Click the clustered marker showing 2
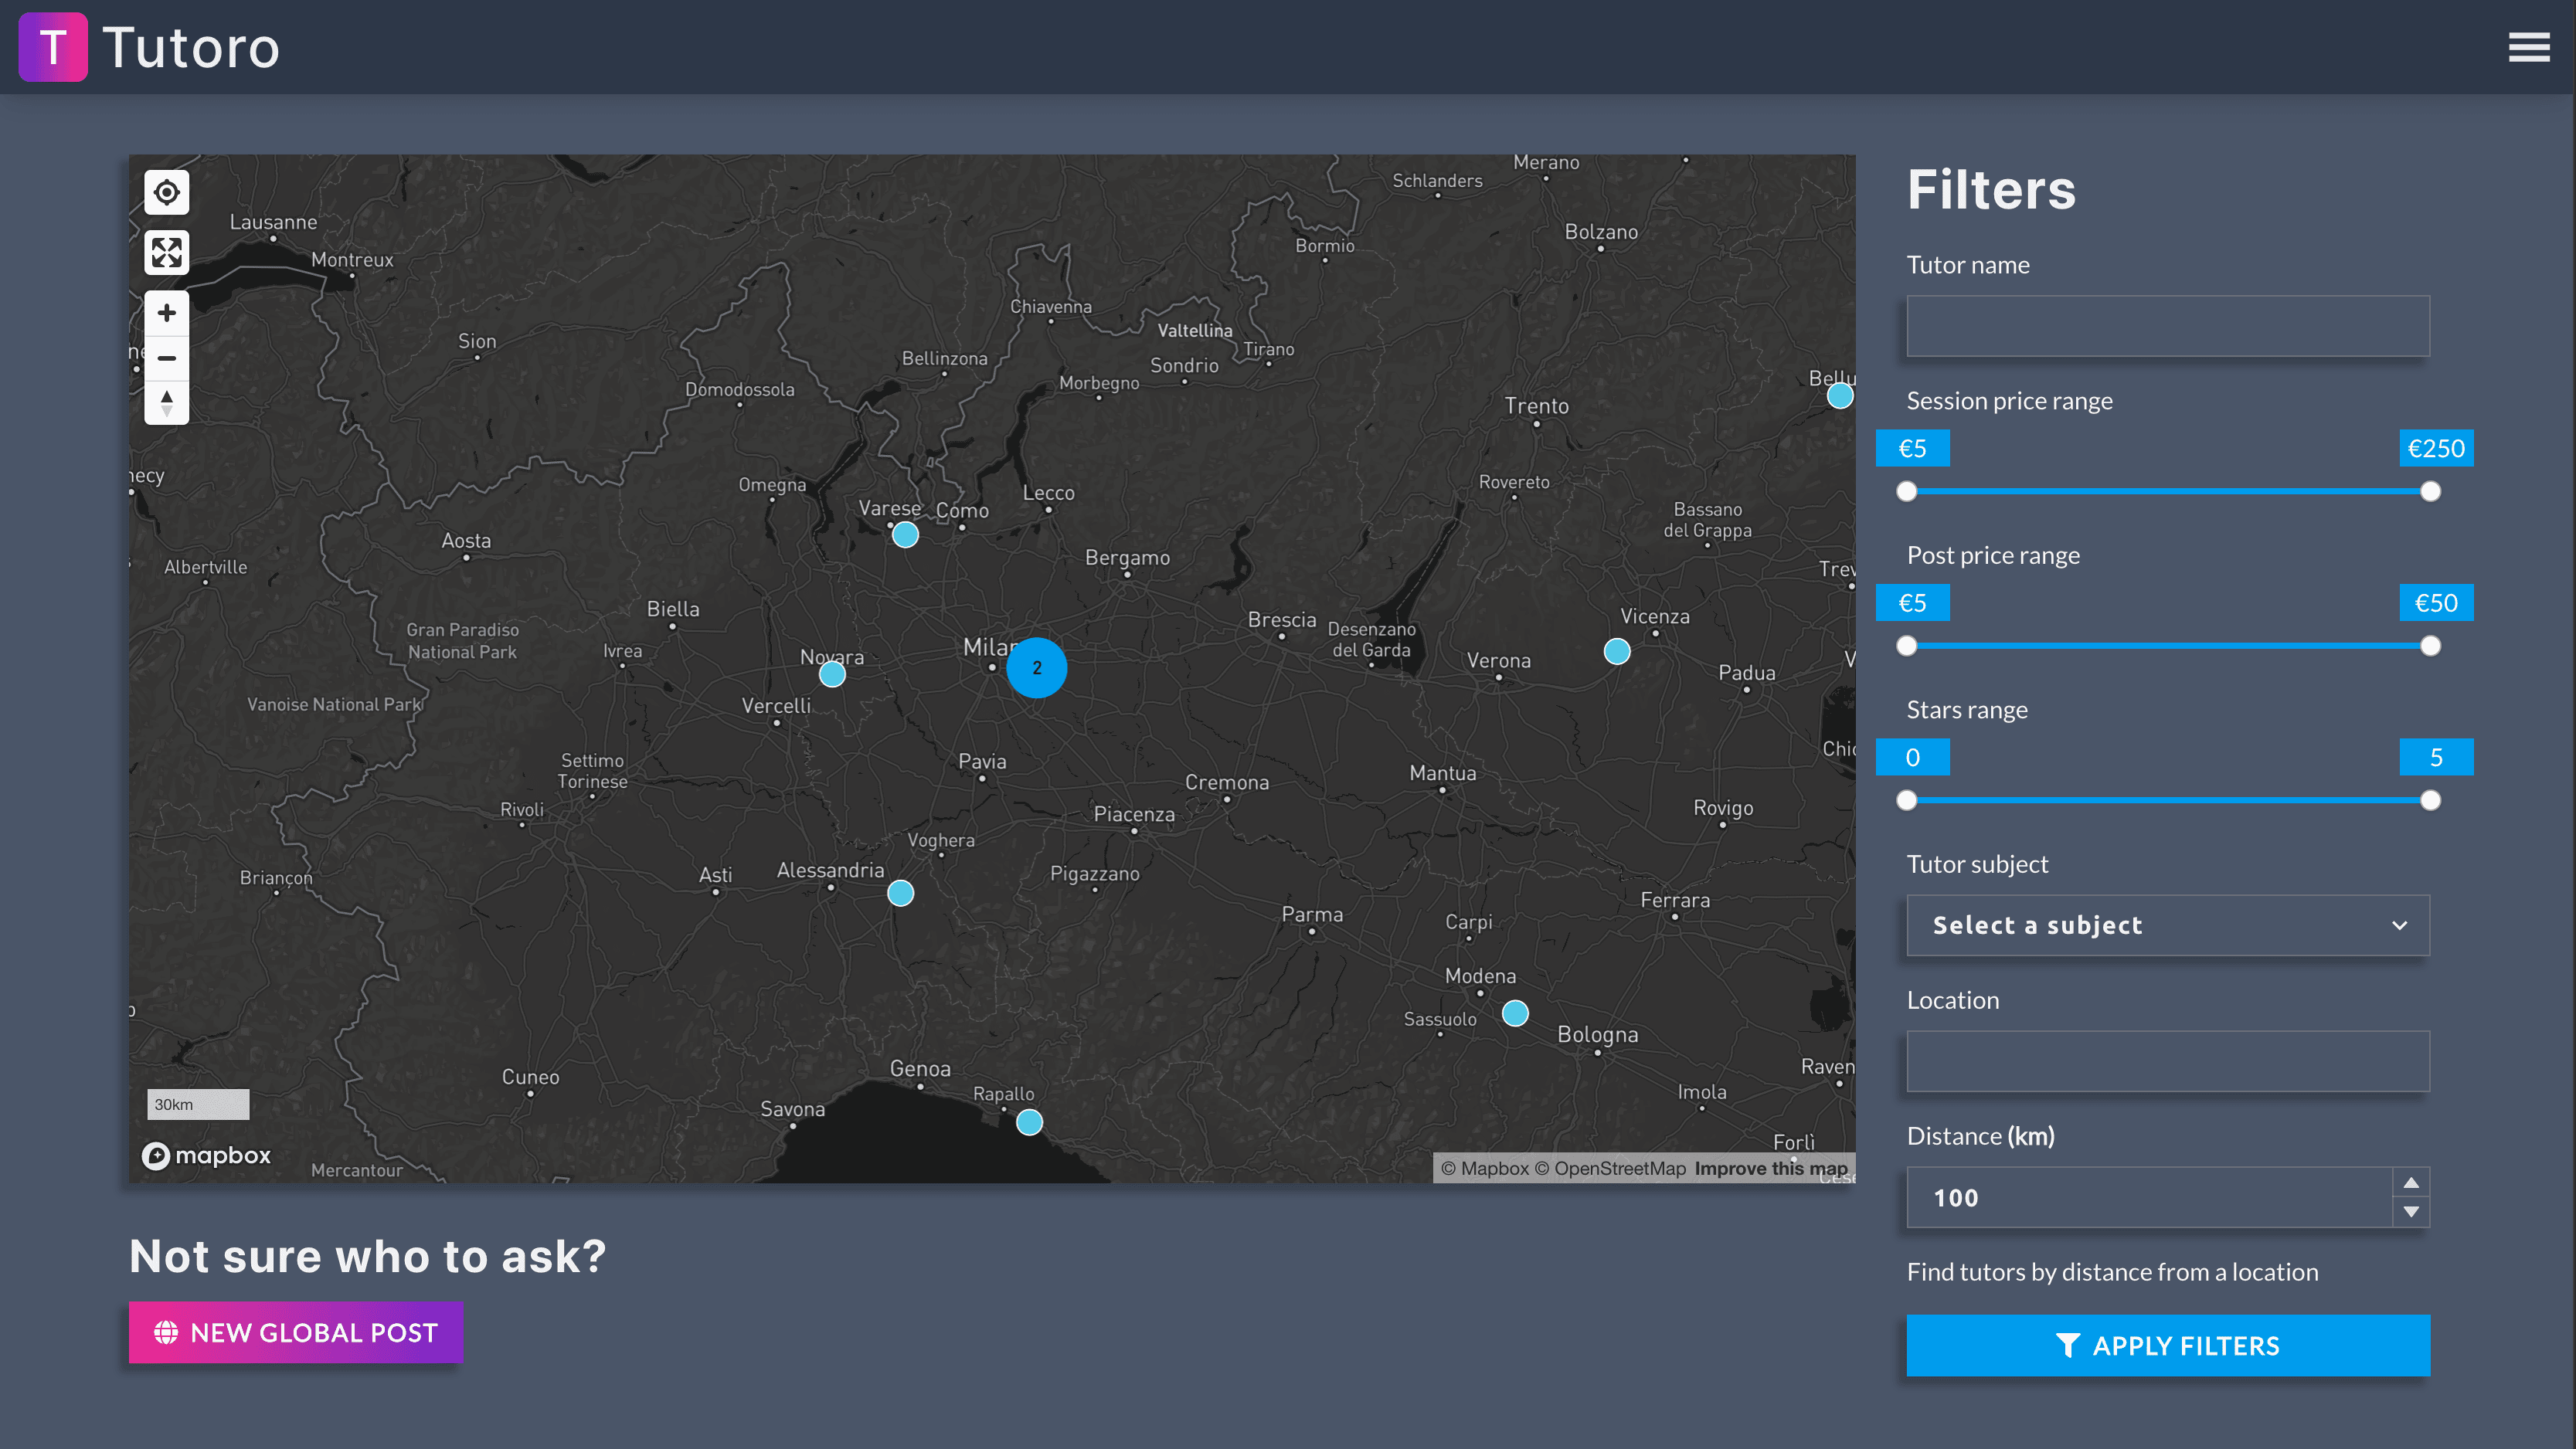The image size is (2576, 1449). [1037, 667]
